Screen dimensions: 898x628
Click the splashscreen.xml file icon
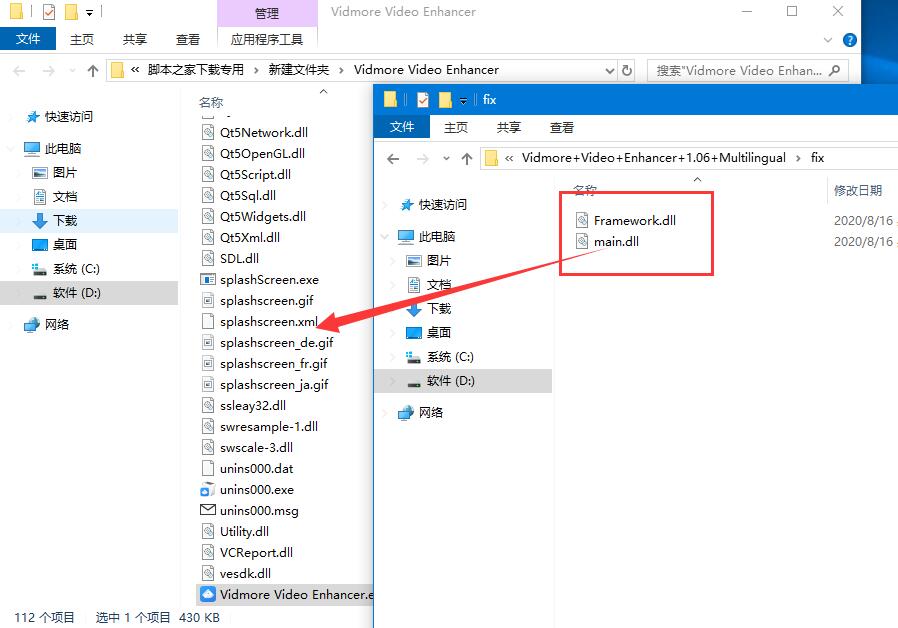[208, 322]
